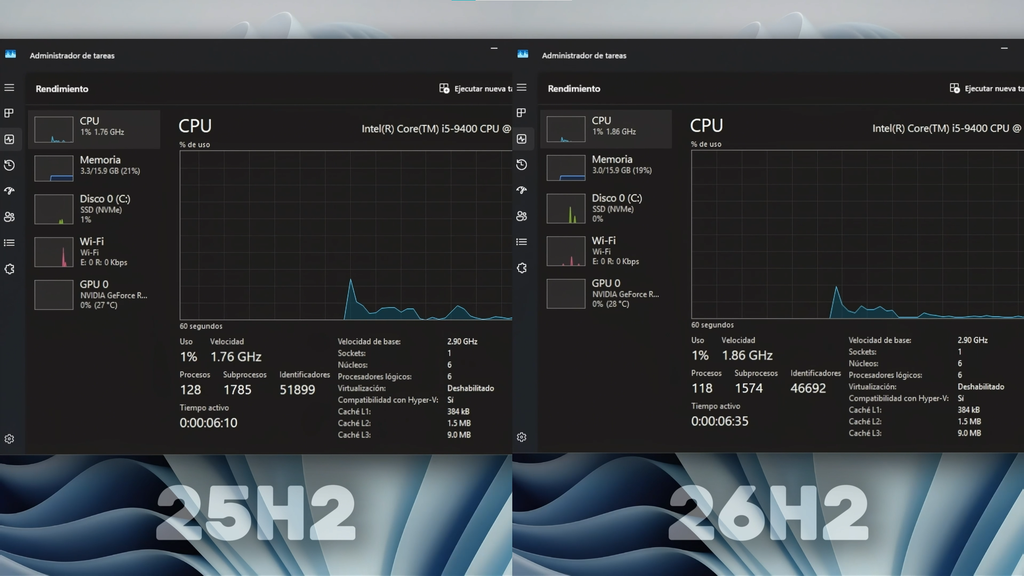Click Task Manager app icon in right title bar
The width and height of the screenshot is (1024, 576).
tap(522, 54)
